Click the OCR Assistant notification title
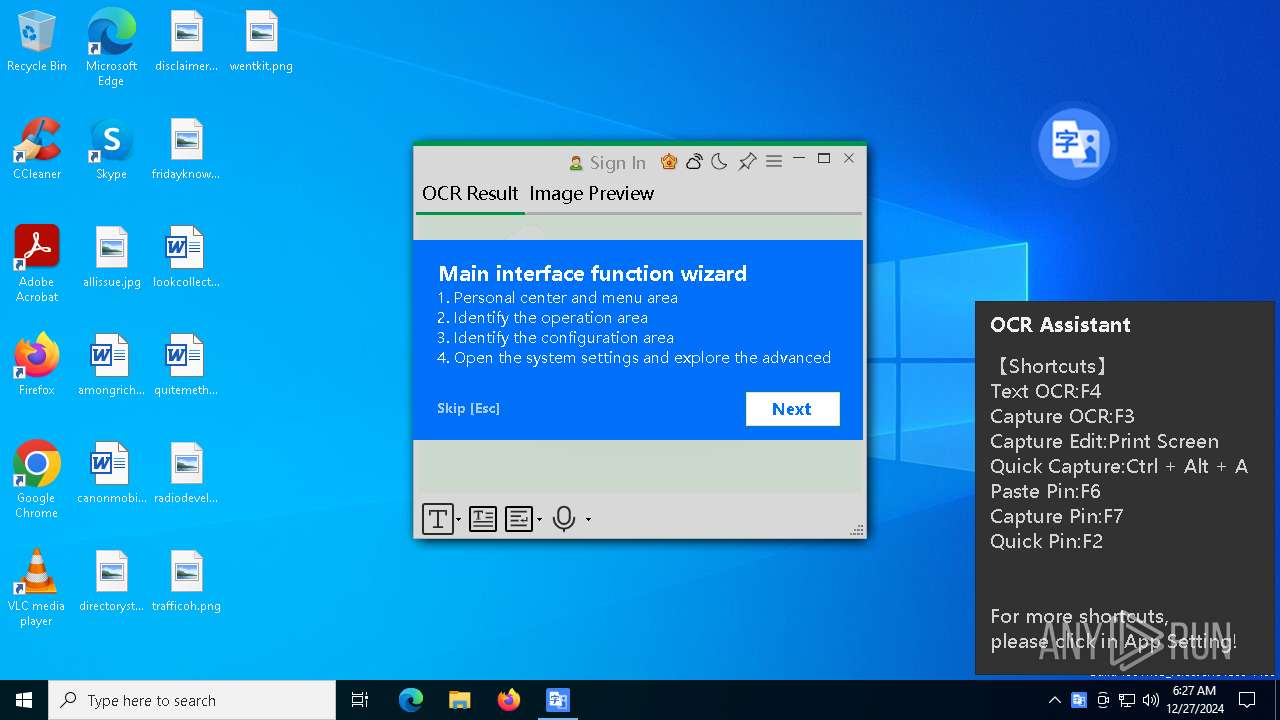This screenshot has width=1280, height=720. [1060, 325]
